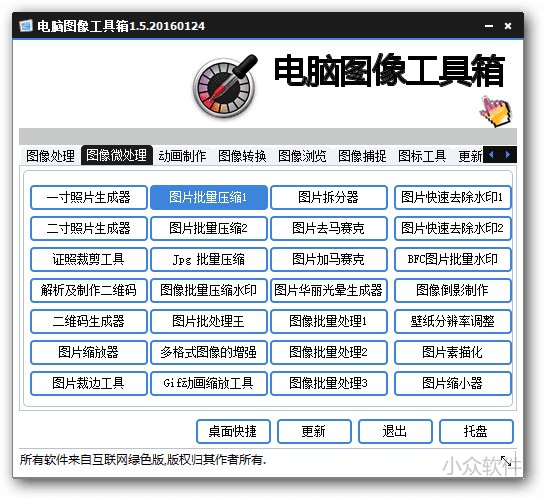Close the 电脑图像工具箱 window

508,26
